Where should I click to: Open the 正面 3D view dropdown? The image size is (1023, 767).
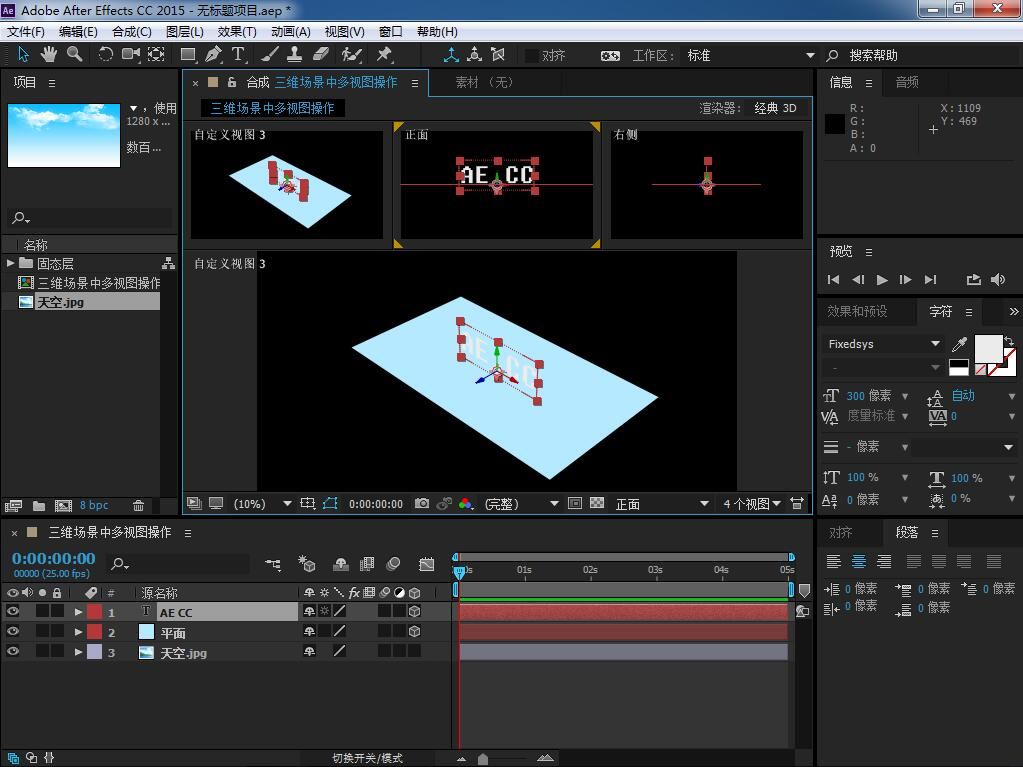point(662,504)
